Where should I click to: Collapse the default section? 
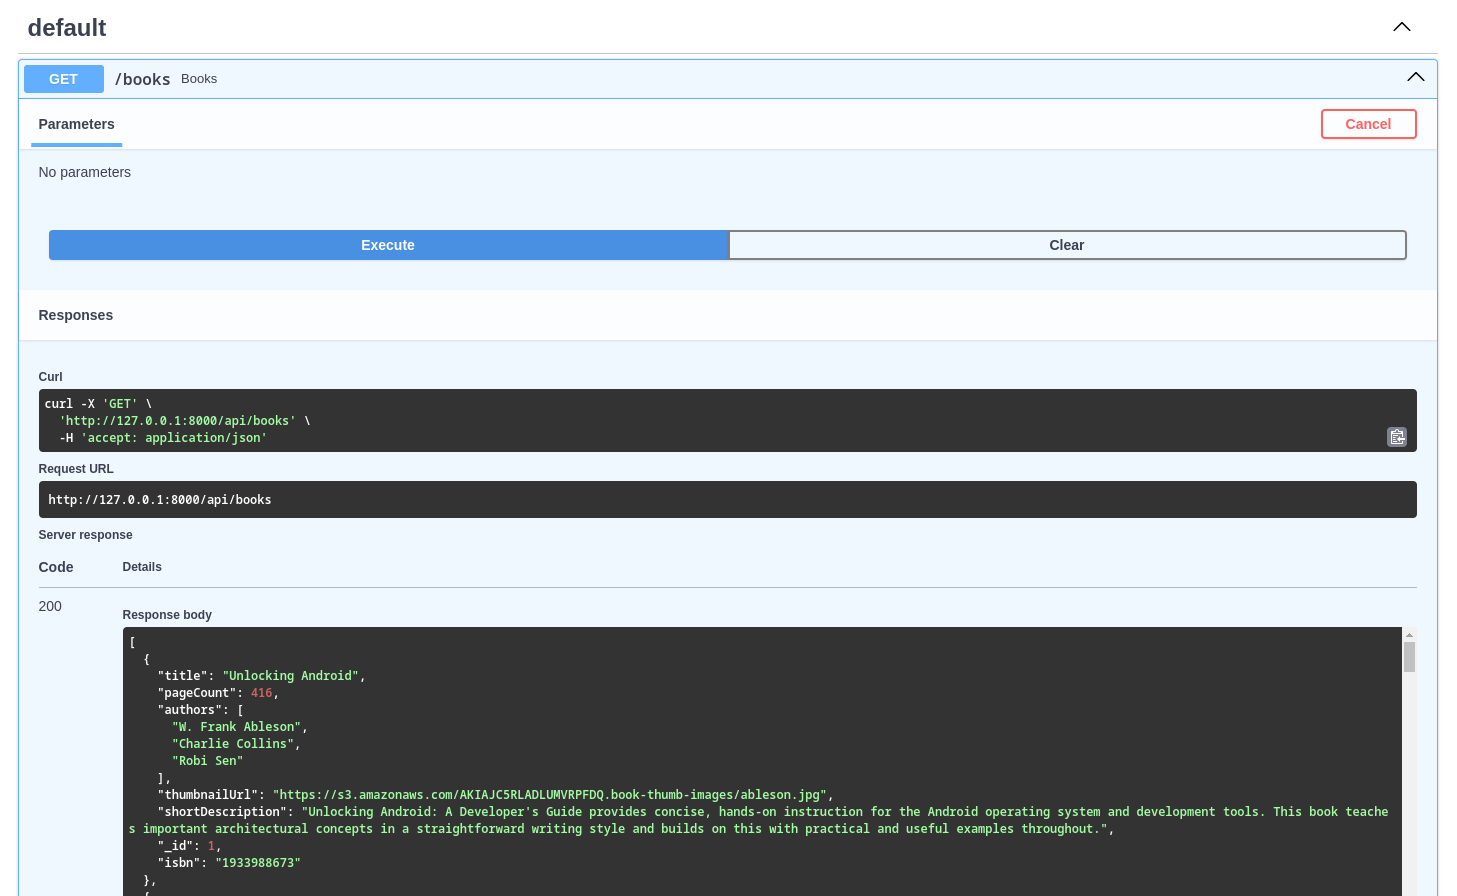point(1401,27)
